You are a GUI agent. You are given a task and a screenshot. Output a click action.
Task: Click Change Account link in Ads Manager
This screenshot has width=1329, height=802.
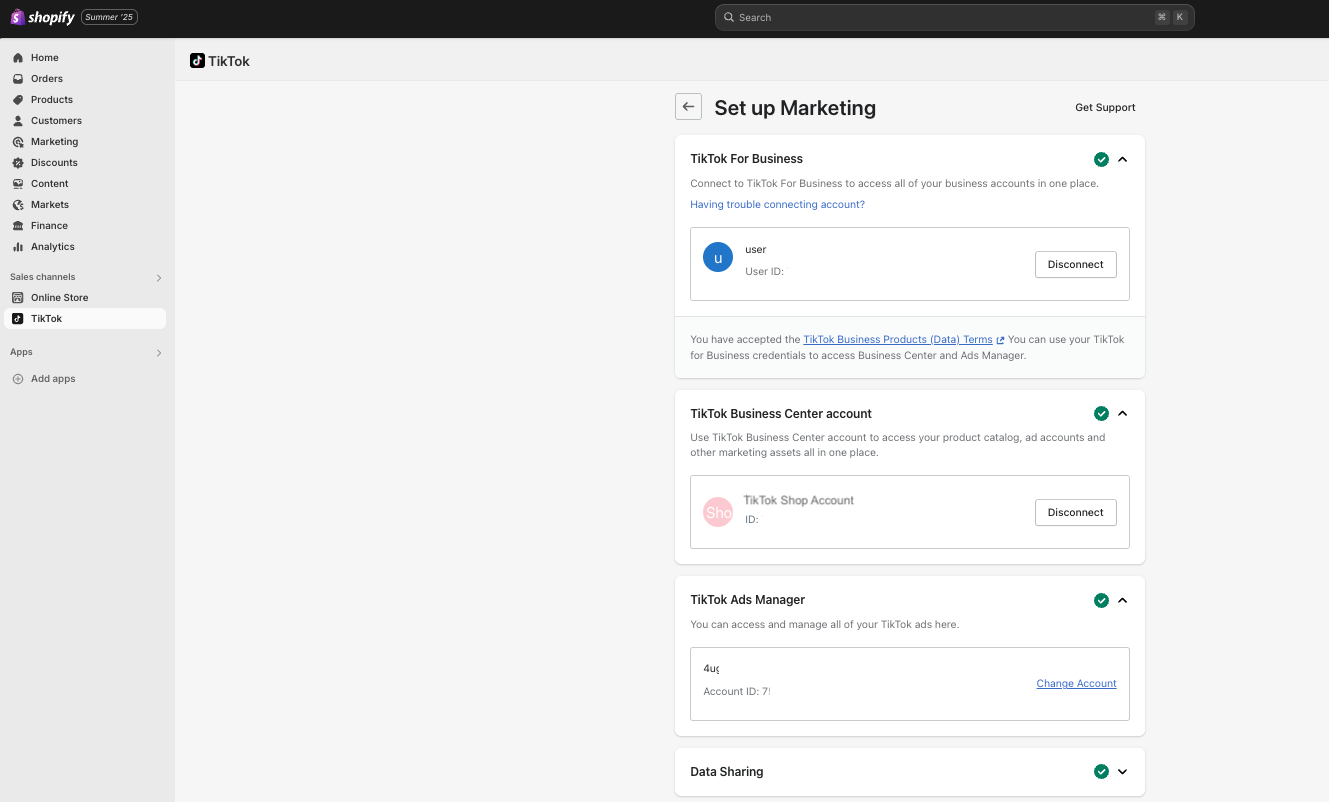coord(1076,684)
